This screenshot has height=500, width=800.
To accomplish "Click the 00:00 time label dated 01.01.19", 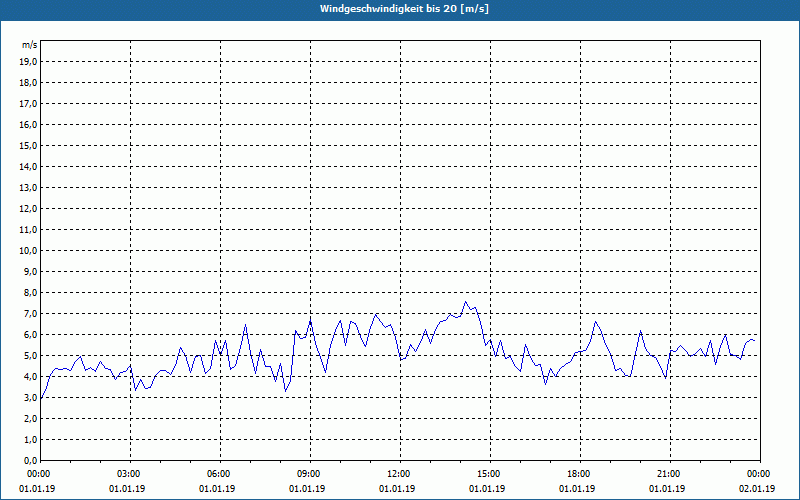I will [38, 474].
